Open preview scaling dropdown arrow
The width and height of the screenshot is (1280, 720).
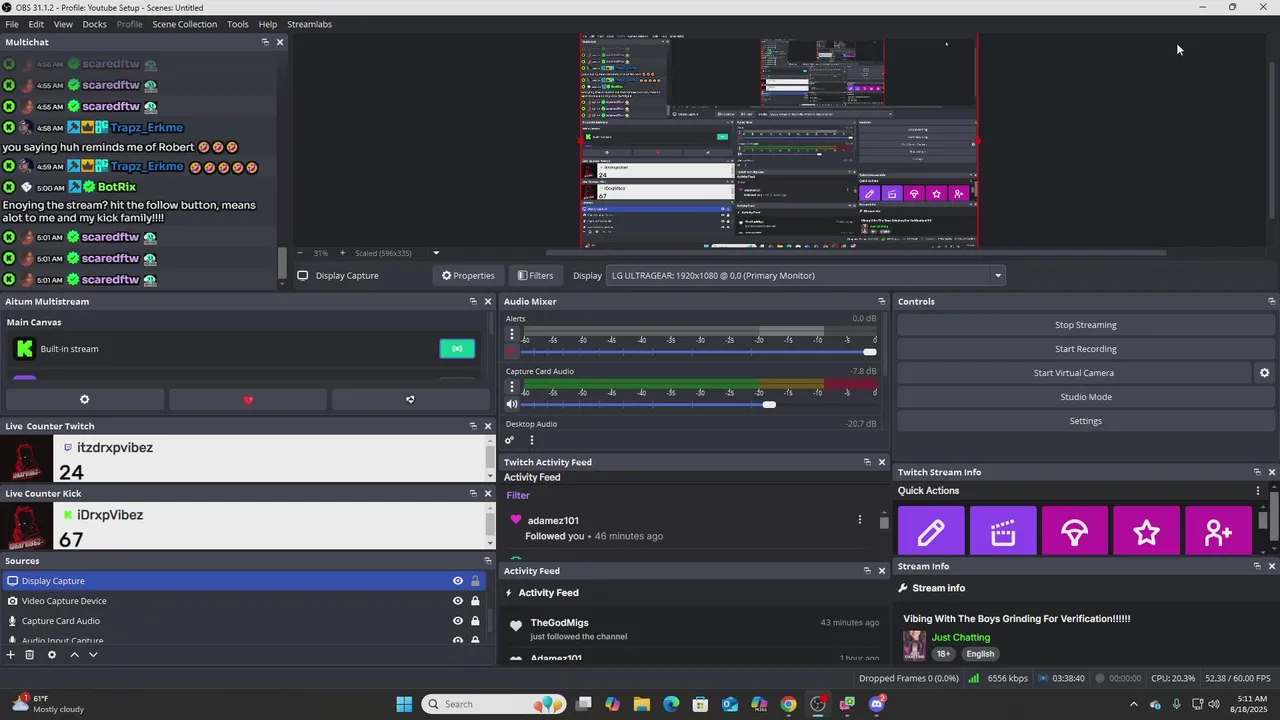pyautogui.click(x=436, y=253)
